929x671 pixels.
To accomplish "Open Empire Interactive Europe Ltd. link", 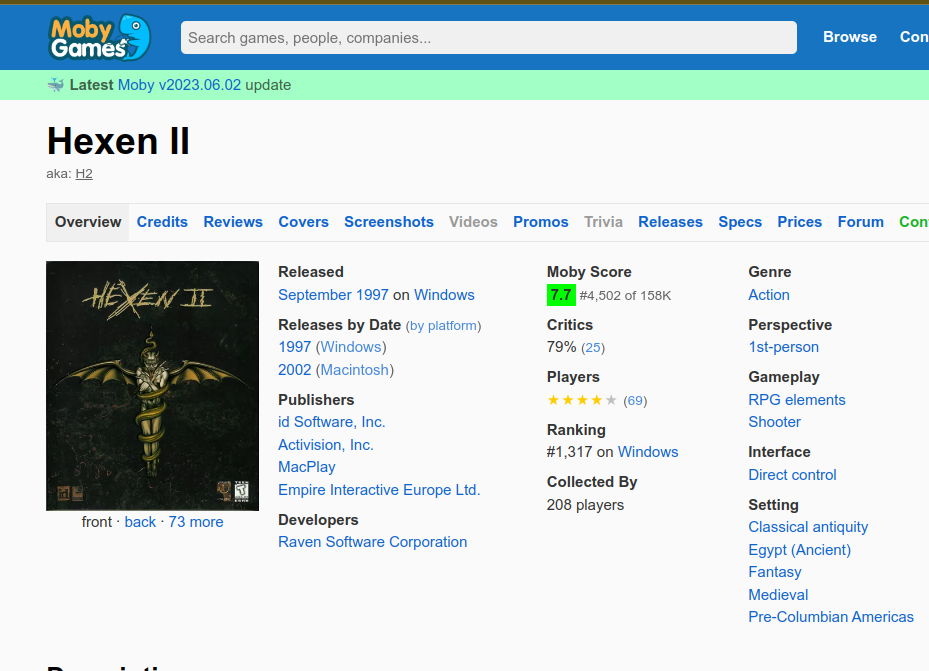I will (x=379, y=490).
